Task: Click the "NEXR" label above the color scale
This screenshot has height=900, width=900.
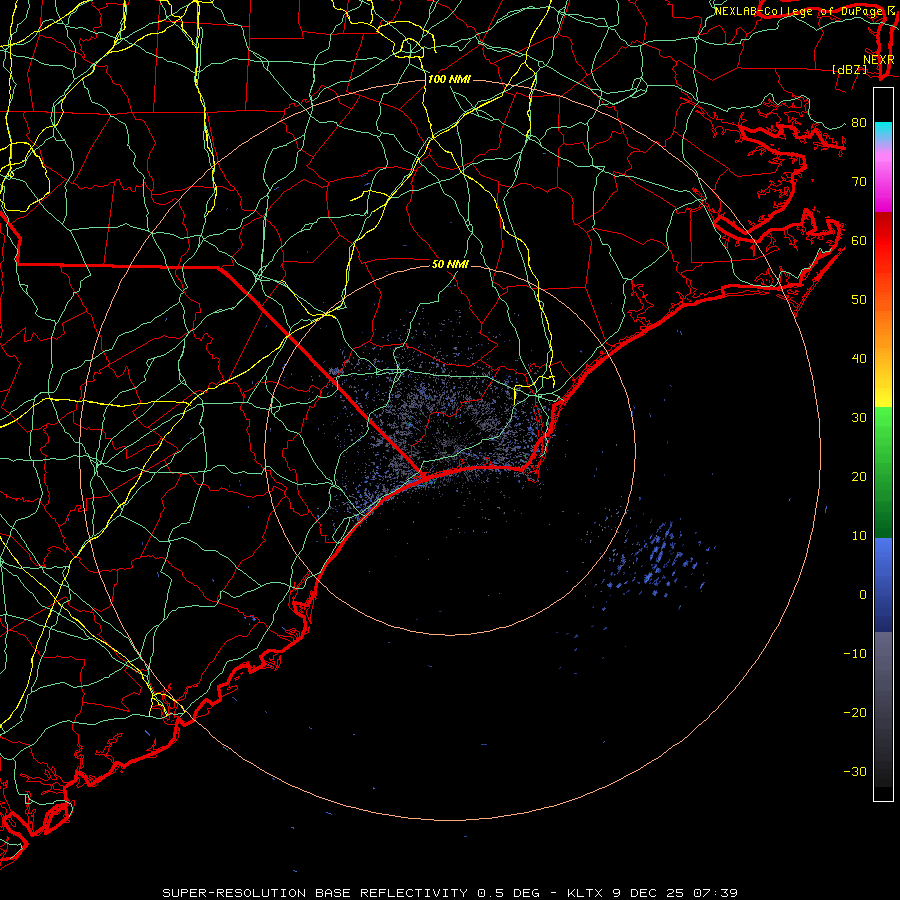Action: (878, 59)
